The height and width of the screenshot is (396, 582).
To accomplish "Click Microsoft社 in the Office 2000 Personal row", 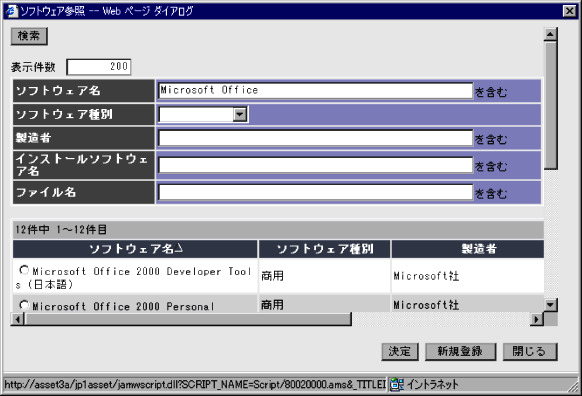I will (426, 305).
